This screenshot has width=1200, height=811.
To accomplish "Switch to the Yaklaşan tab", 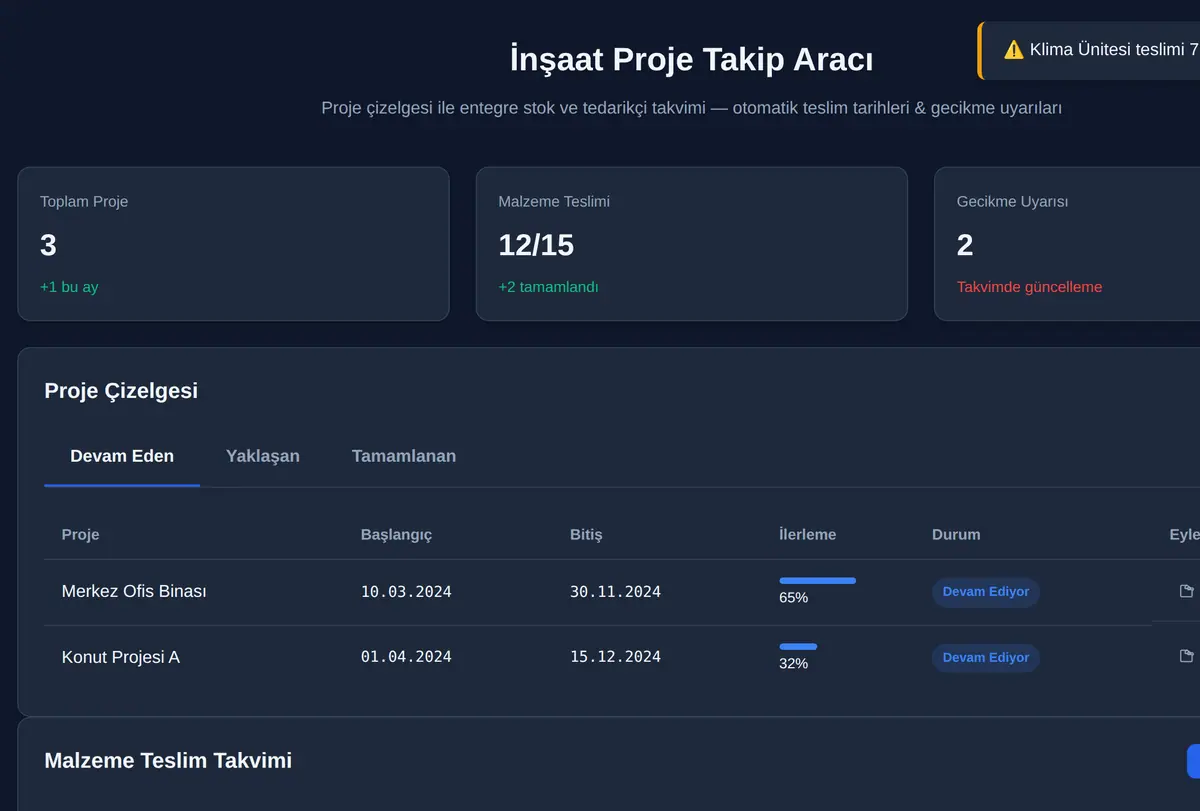I will pyautogui.click(x=263, y=456).
